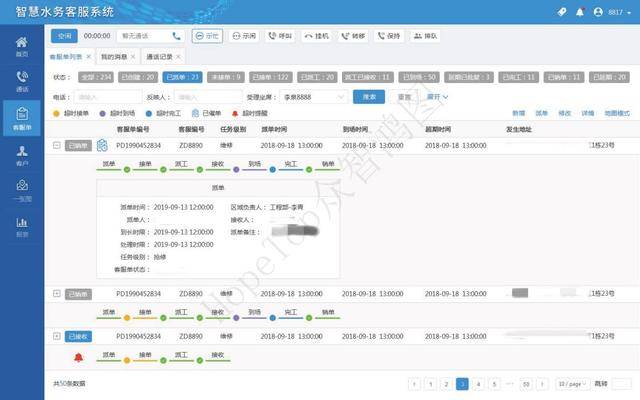This screenshot has width=640, height=400.
Task: Click the blue phone dial icon
Action: point(176,35)
